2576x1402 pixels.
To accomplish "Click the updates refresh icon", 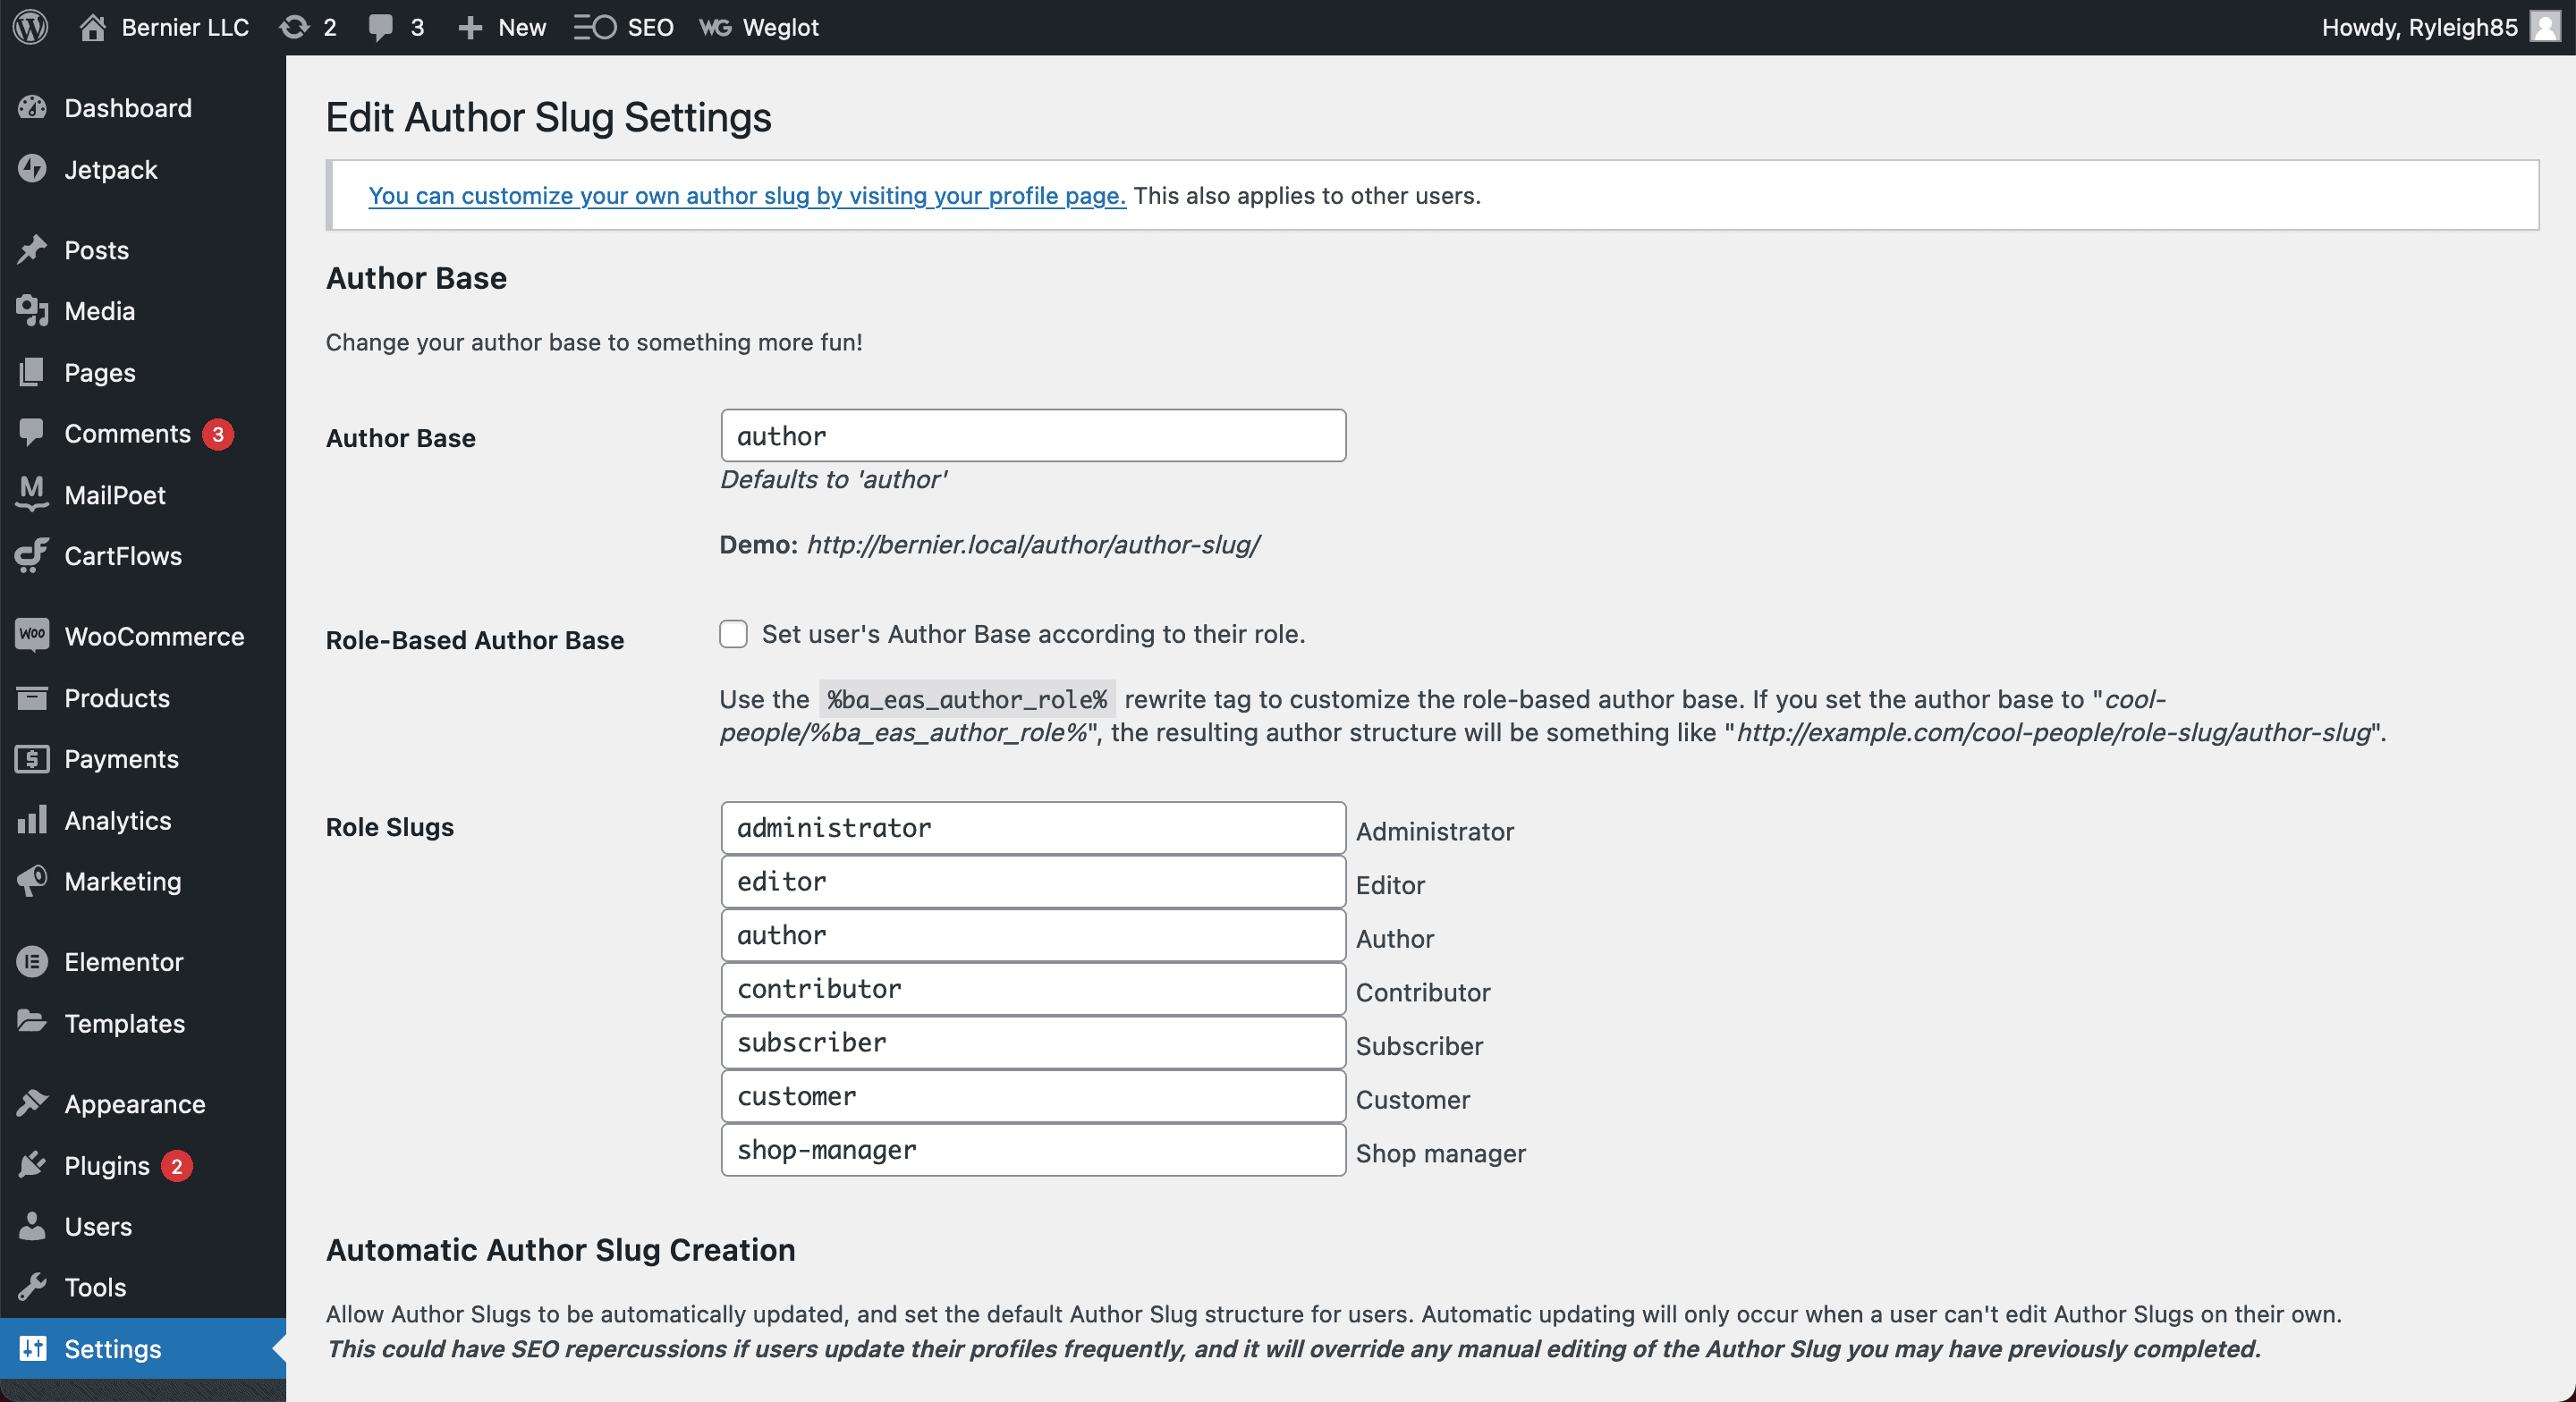I will click(294, 27).
